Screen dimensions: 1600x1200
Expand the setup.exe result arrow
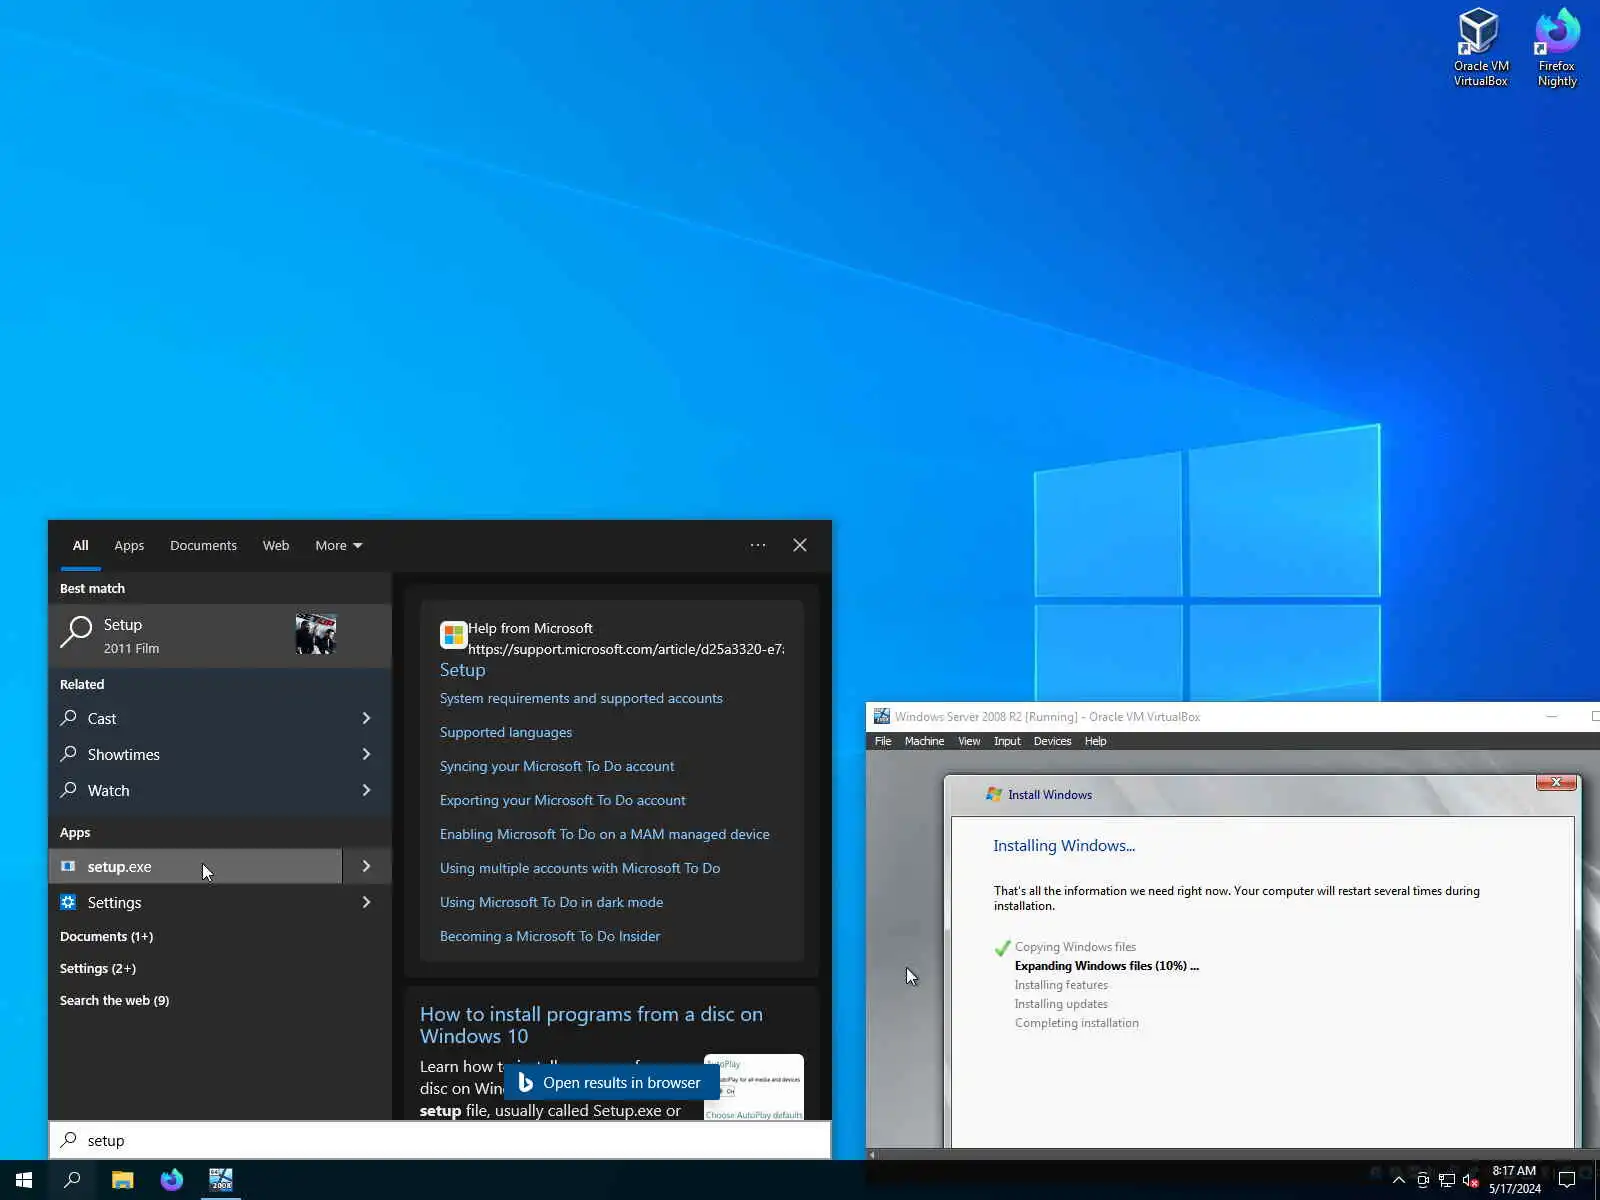coord(366,866)
